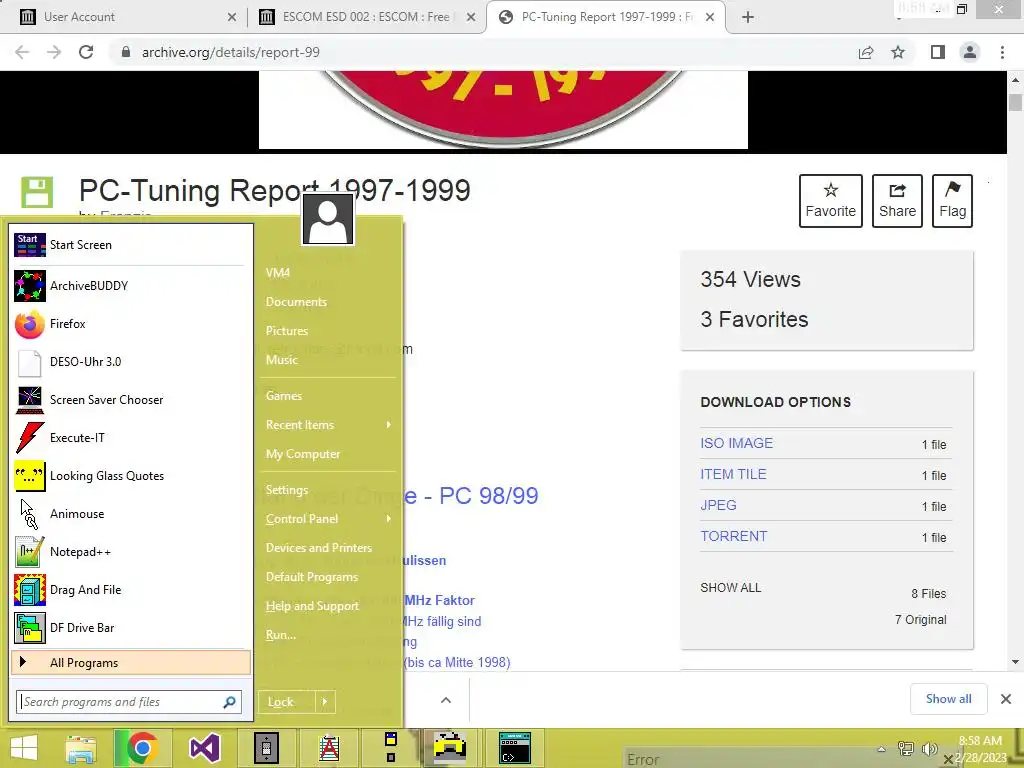Reload the archive.org page

point(86,52)
